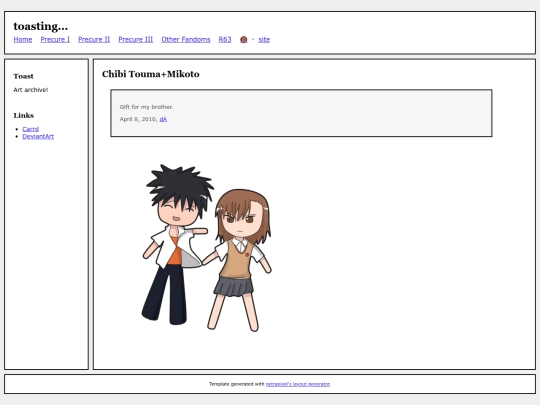540x405 pixels.
Task: Follow the dA link after the date
Action: coord(163,119)
